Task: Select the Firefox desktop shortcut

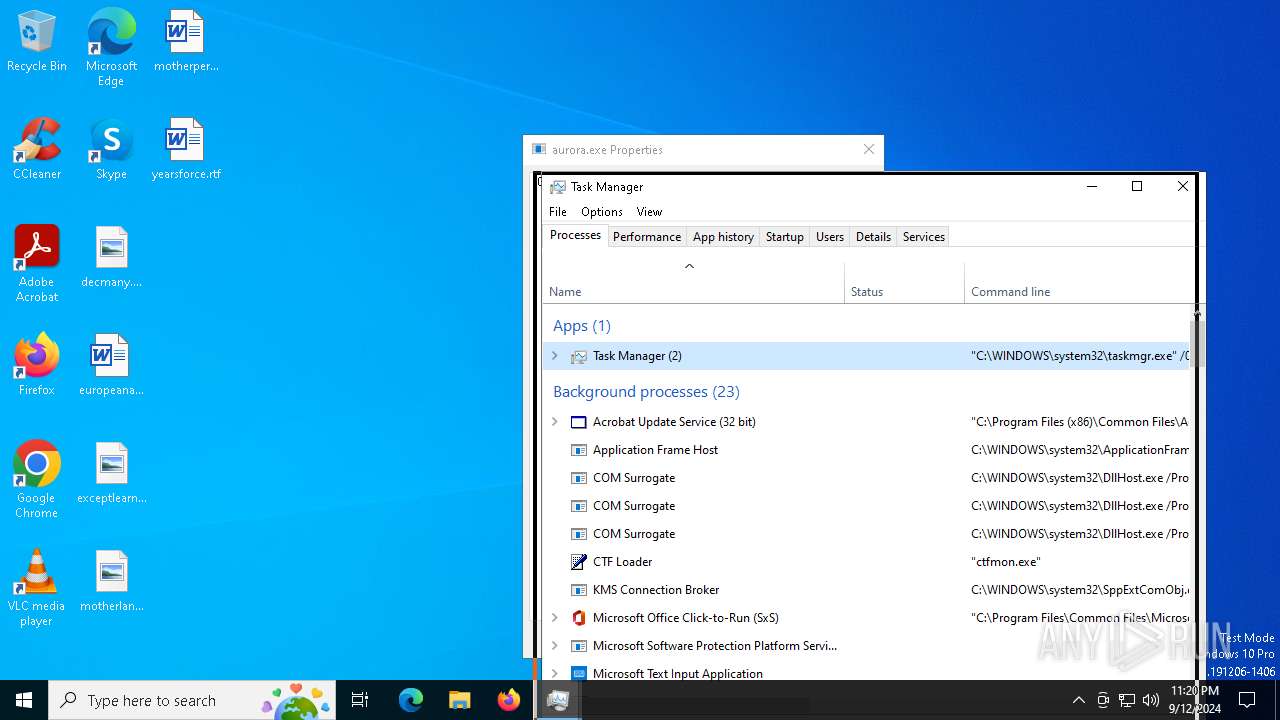Action: coord(37,366)
